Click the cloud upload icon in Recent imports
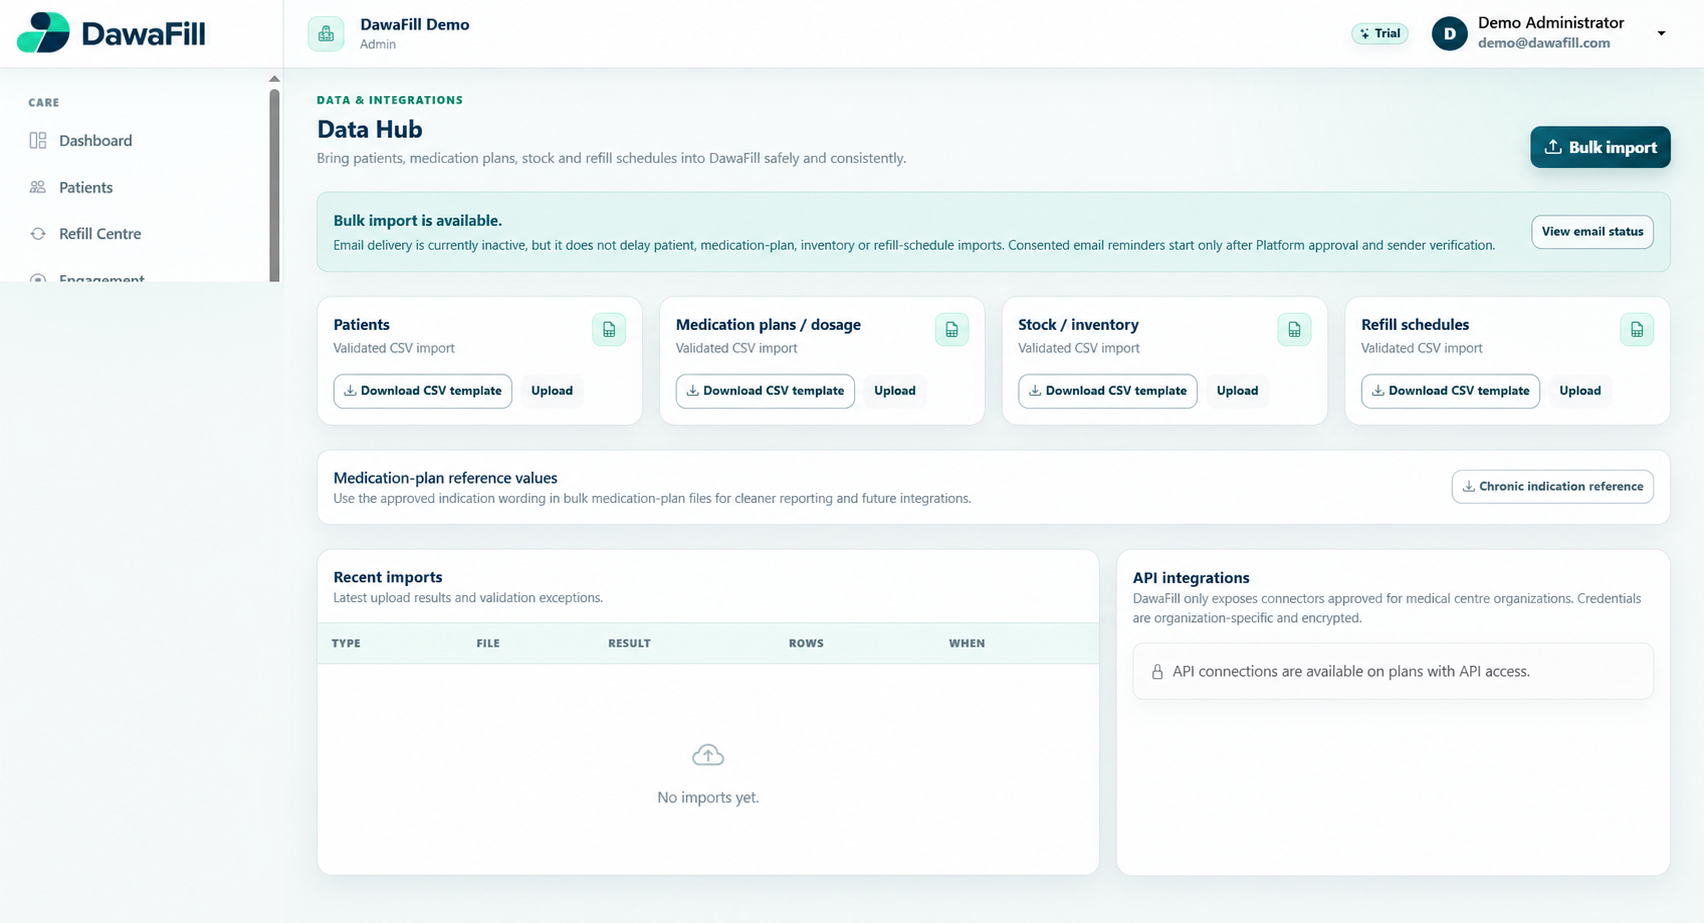The width and height of the screenshot is (1704, 923). [708, 756]
